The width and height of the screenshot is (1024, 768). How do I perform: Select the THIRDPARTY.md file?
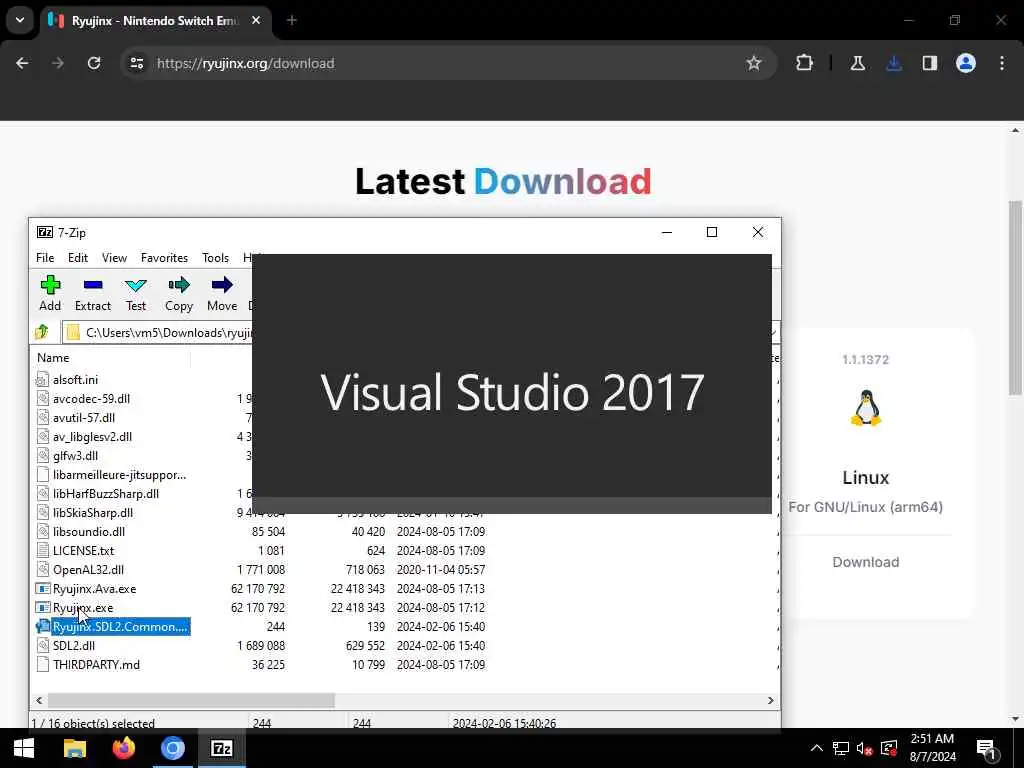click(x=96, y=665)
